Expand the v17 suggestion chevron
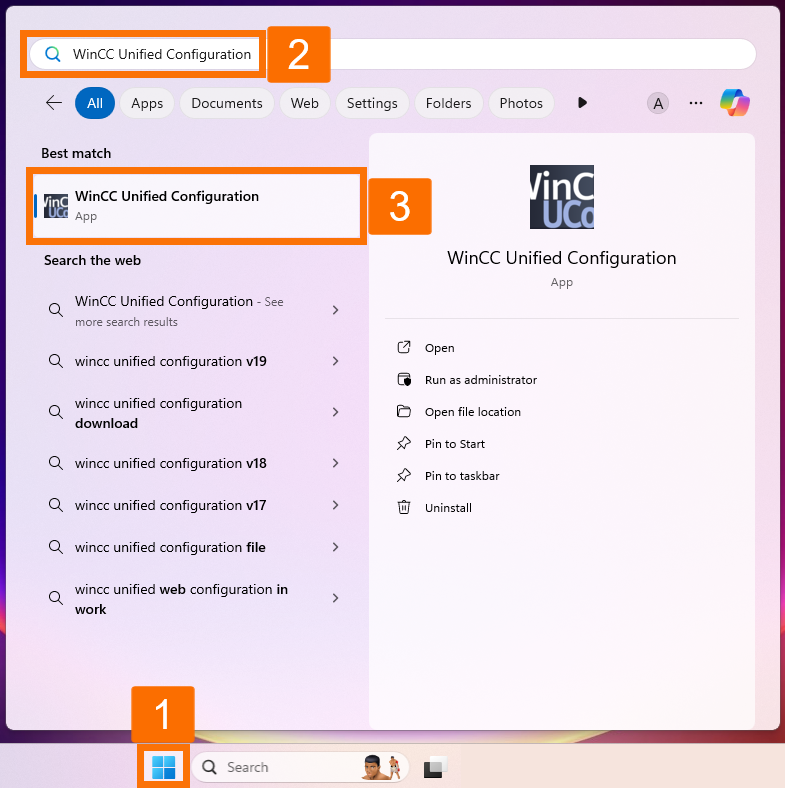Screen dimensions: 785x788 coord(336,505)
